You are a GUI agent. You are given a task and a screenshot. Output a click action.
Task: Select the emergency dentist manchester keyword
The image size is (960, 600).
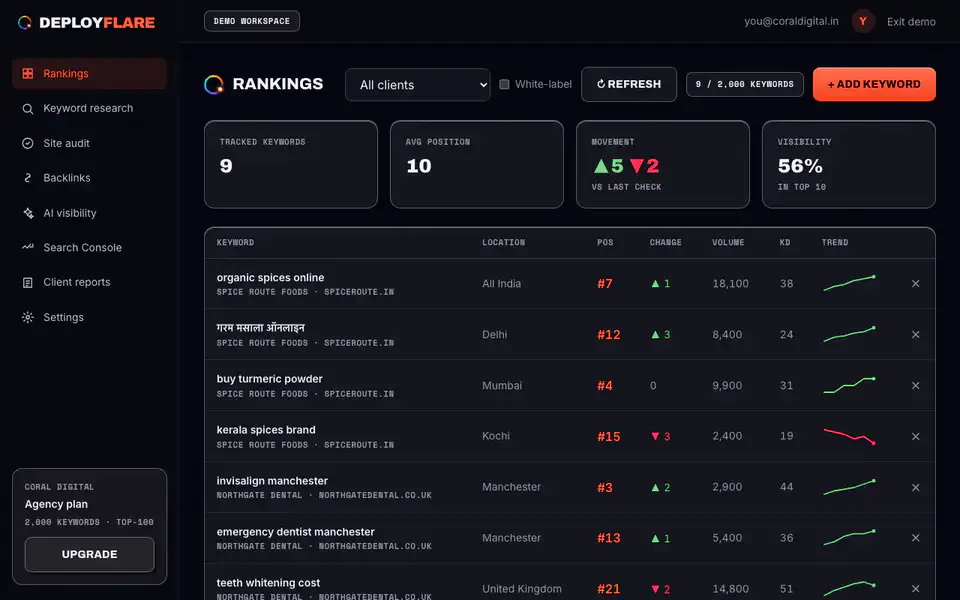(295, 531)
